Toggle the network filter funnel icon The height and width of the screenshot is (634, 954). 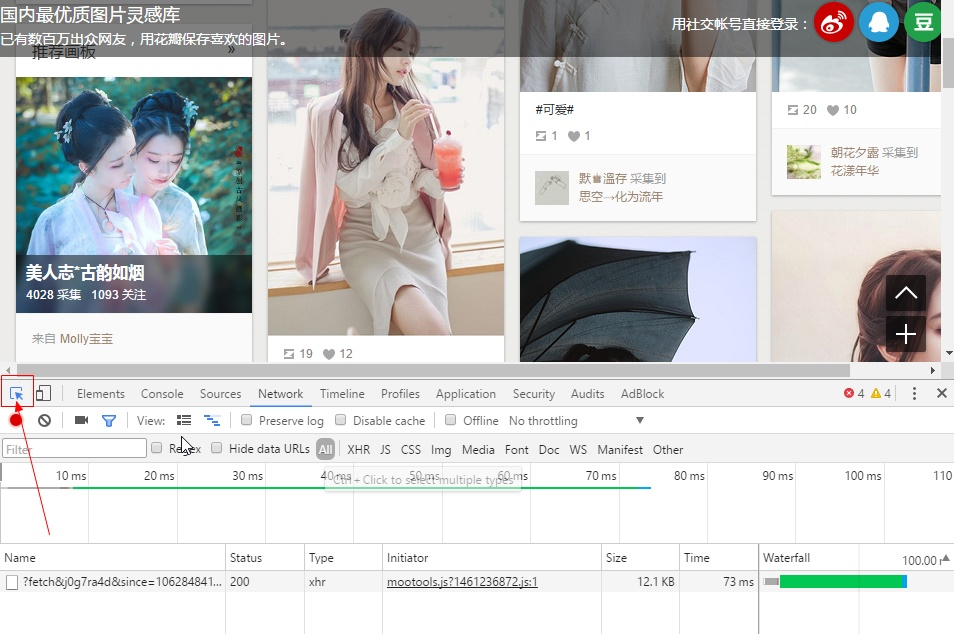109,421
